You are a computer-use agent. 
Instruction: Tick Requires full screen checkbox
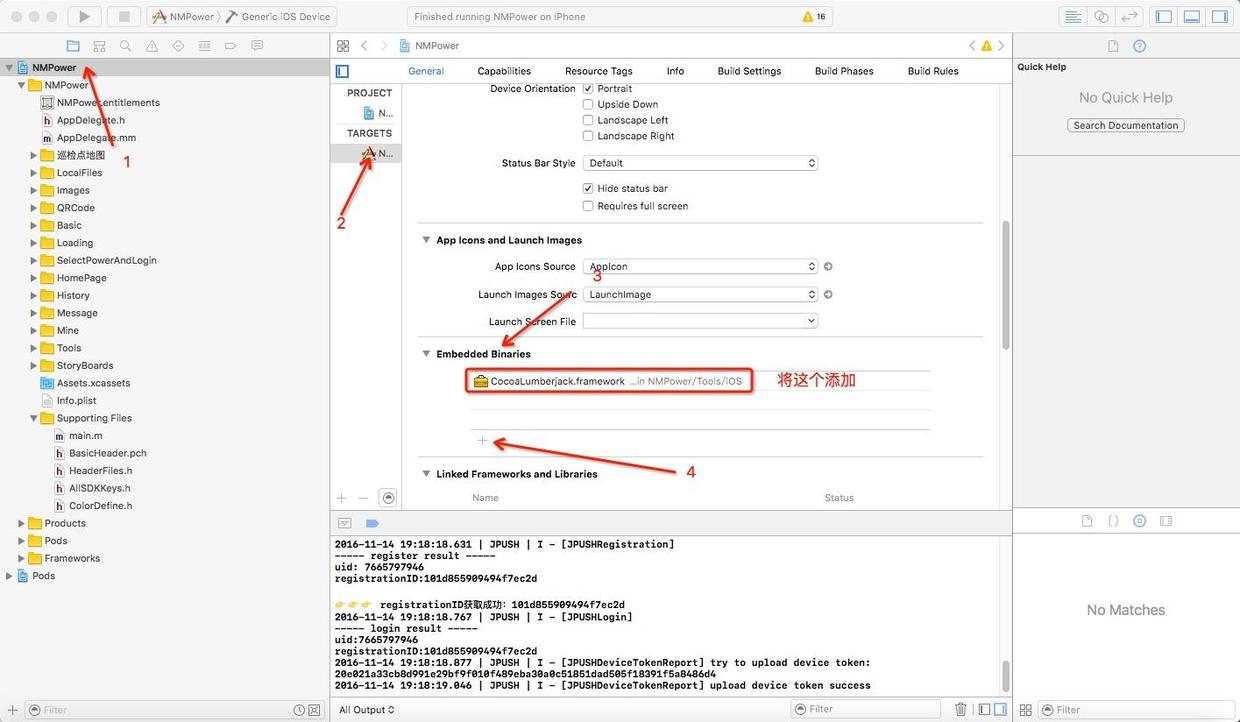[x=588, y=206]
